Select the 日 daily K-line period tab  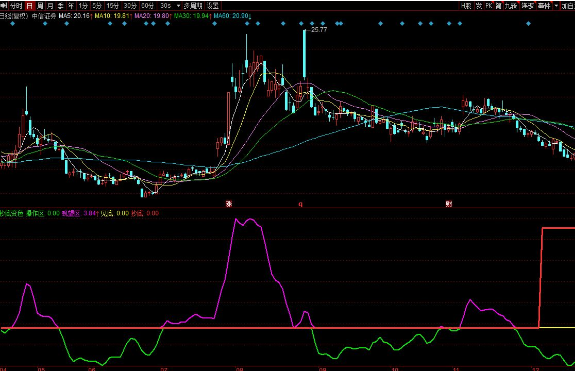click(x=29, y=6)
